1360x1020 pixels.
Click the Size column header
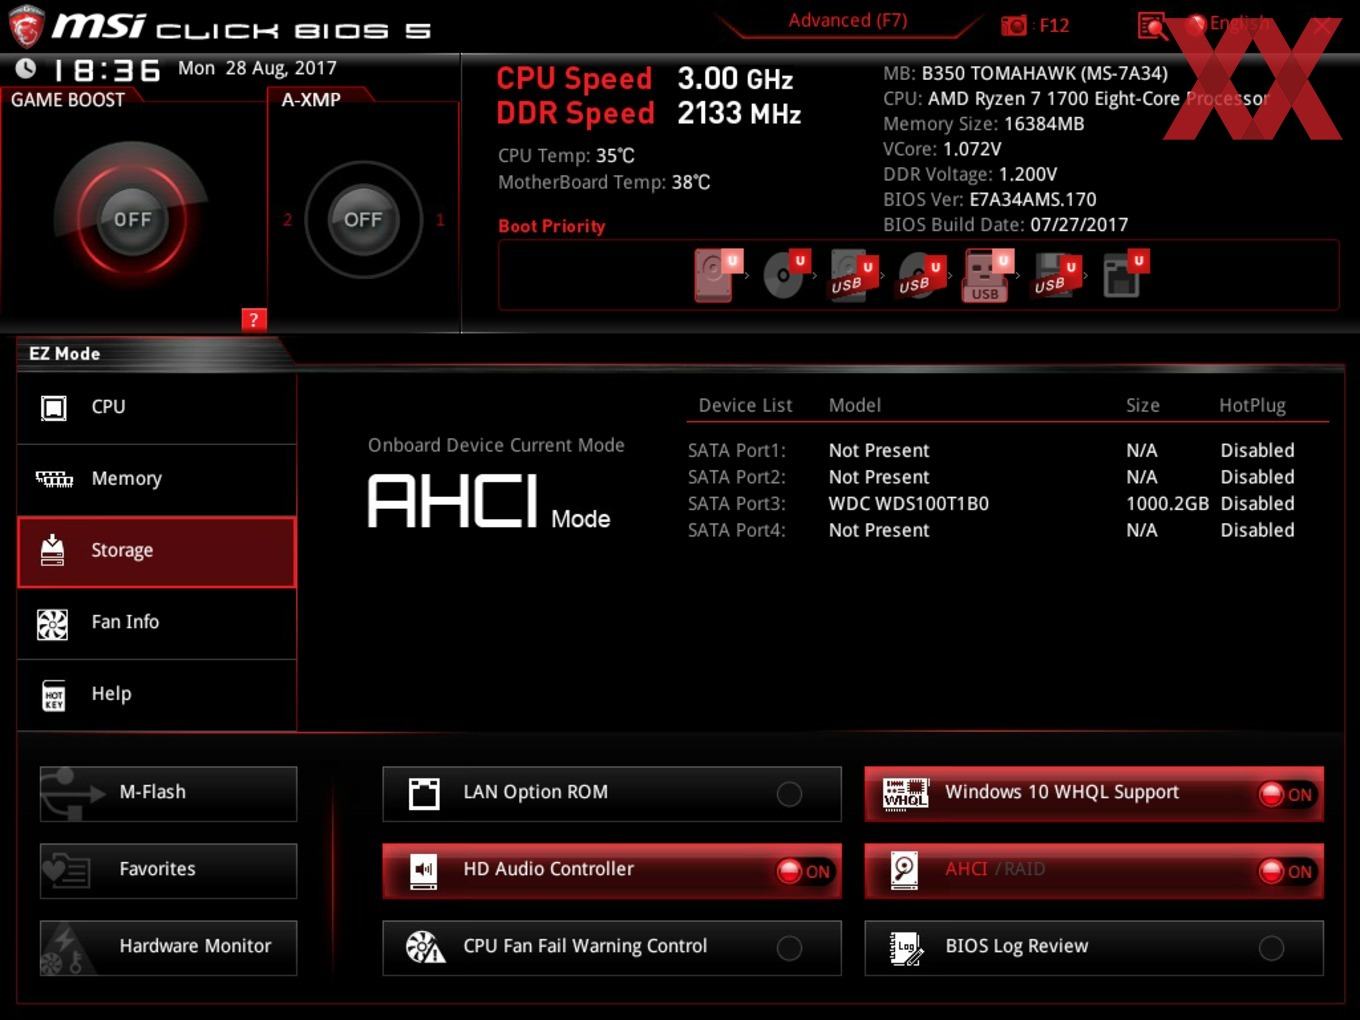1142,406
